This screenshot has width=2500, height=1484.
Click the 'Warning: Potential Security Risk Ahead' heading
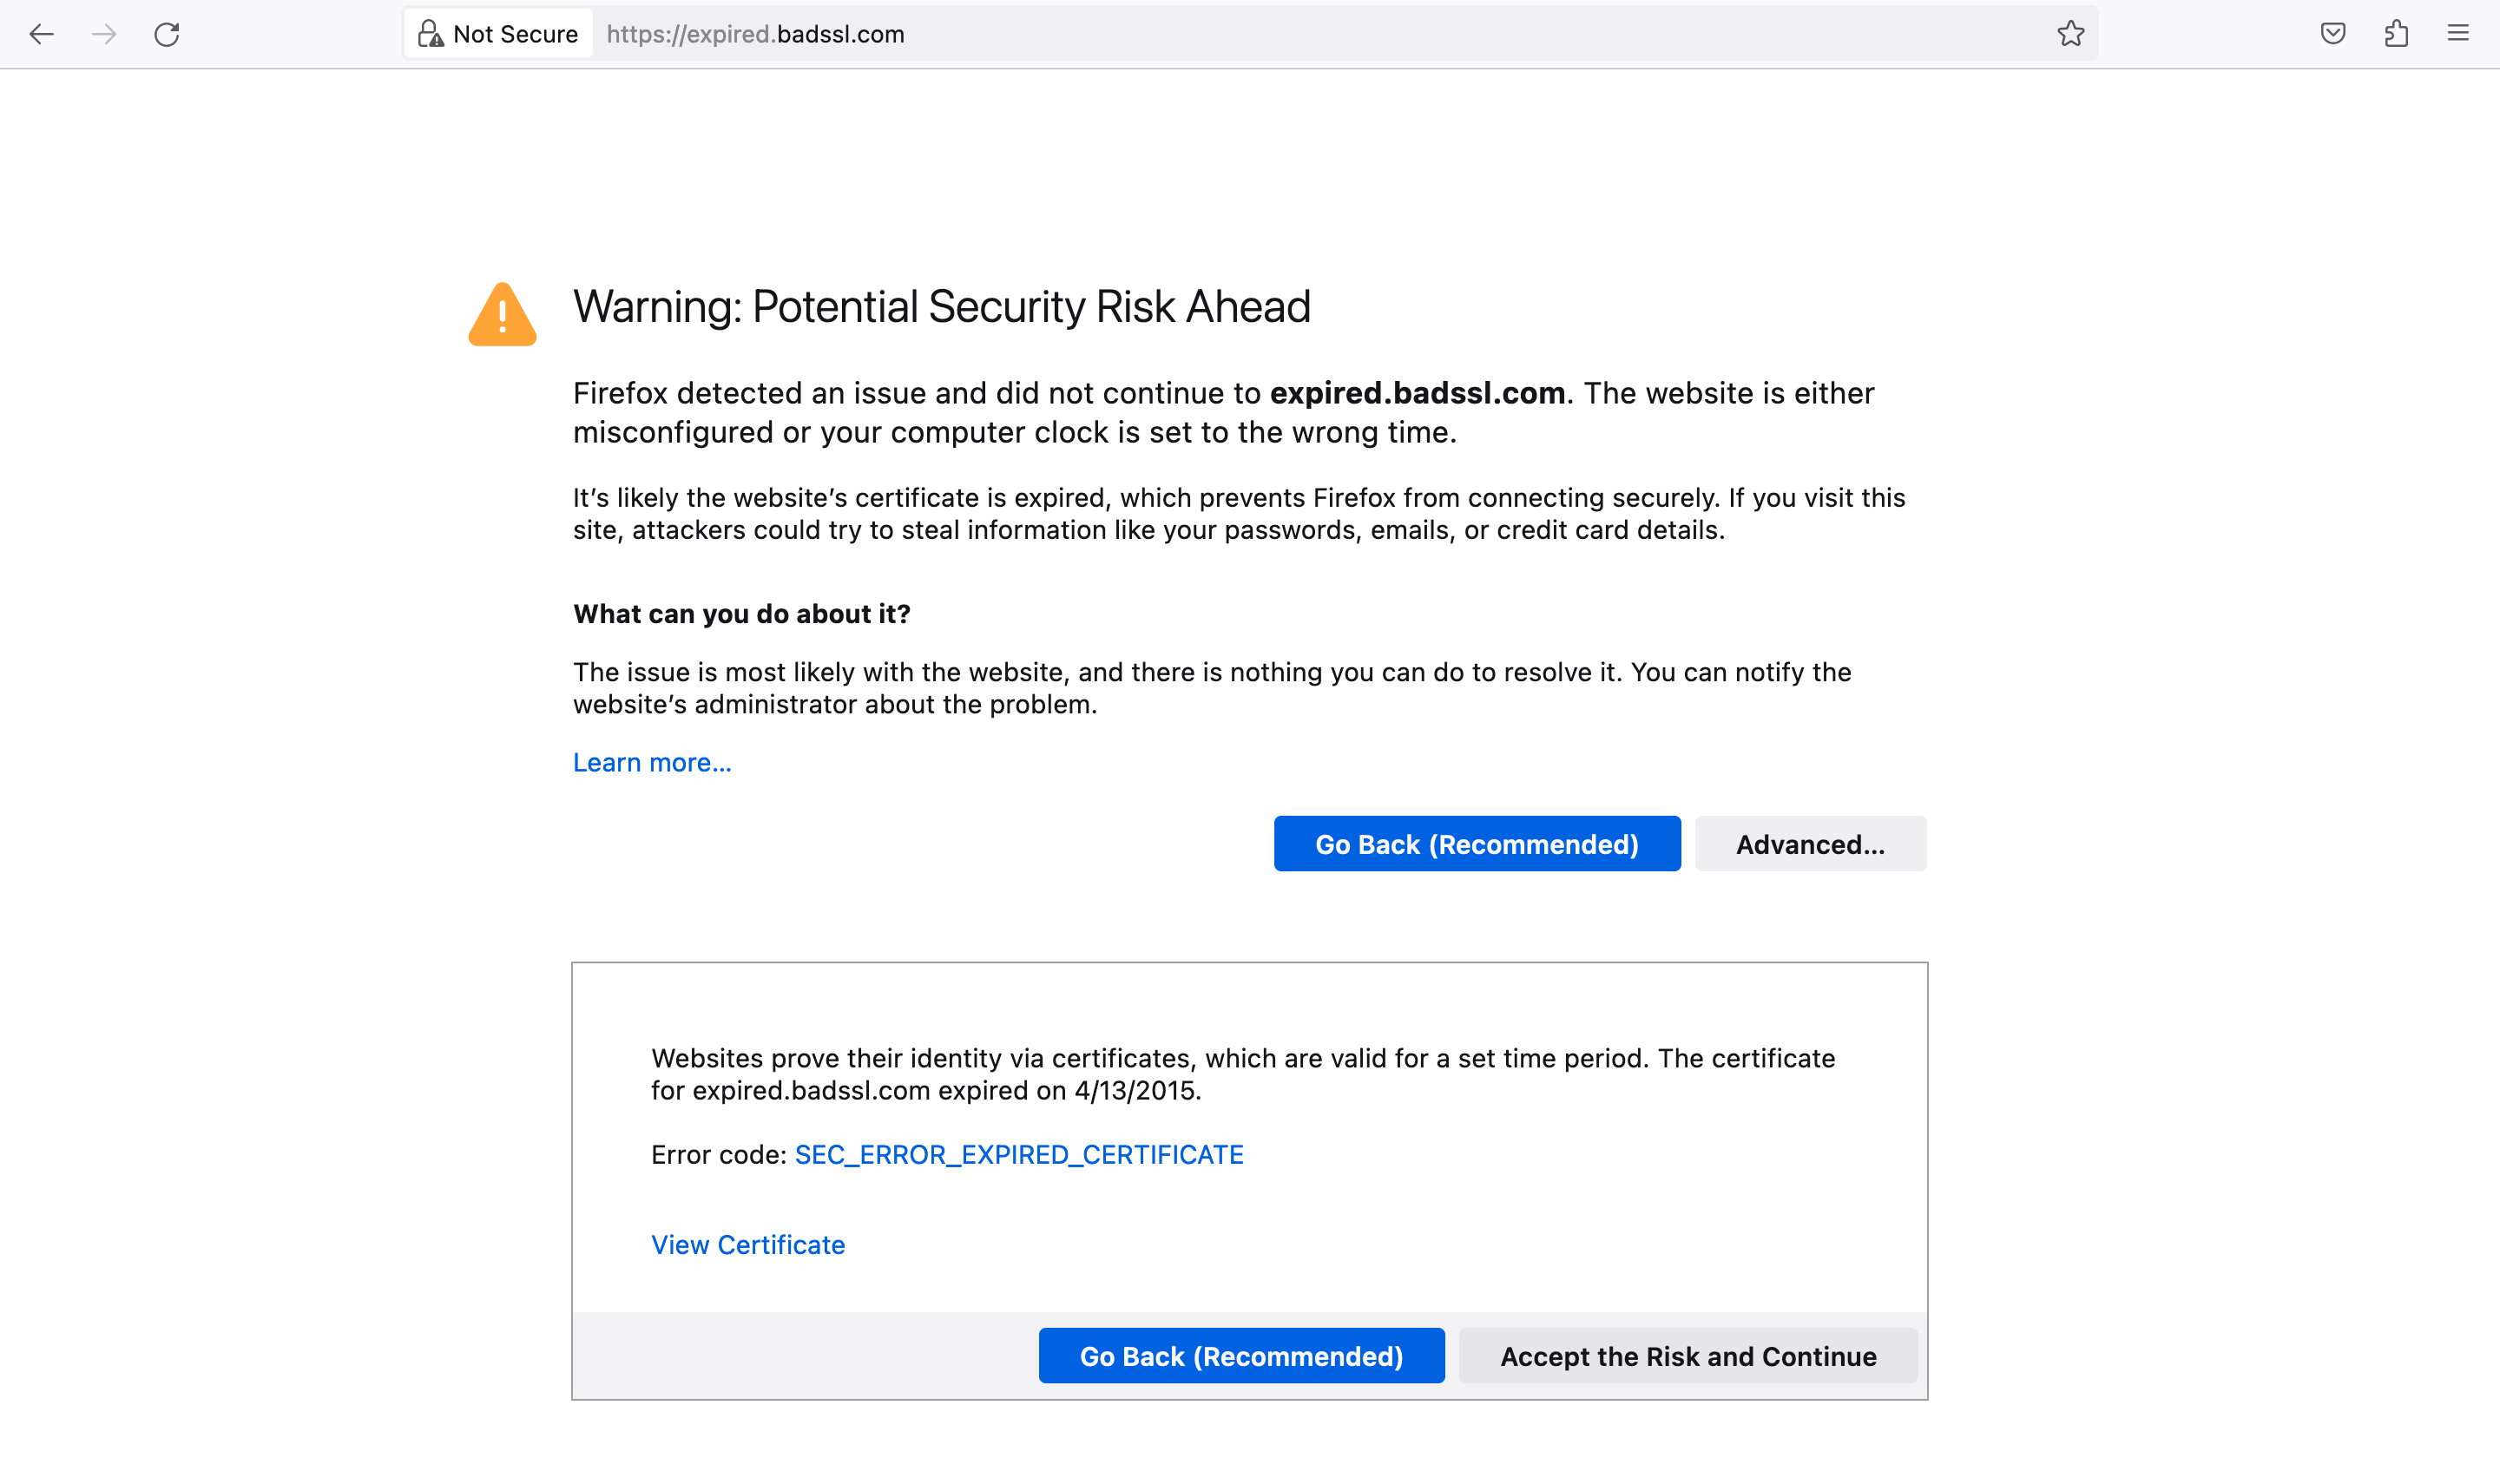click(x=941, y=307)
